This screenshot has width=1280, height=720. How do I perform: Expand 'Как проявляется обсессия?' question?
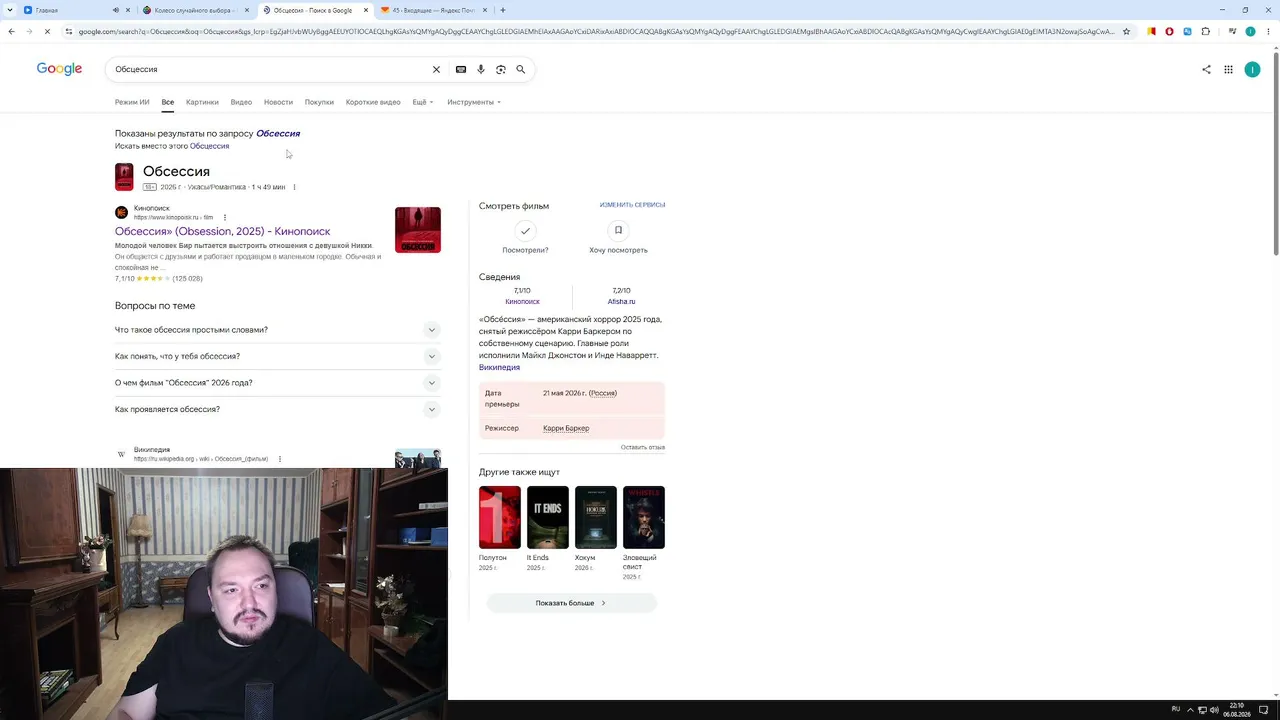277,409
